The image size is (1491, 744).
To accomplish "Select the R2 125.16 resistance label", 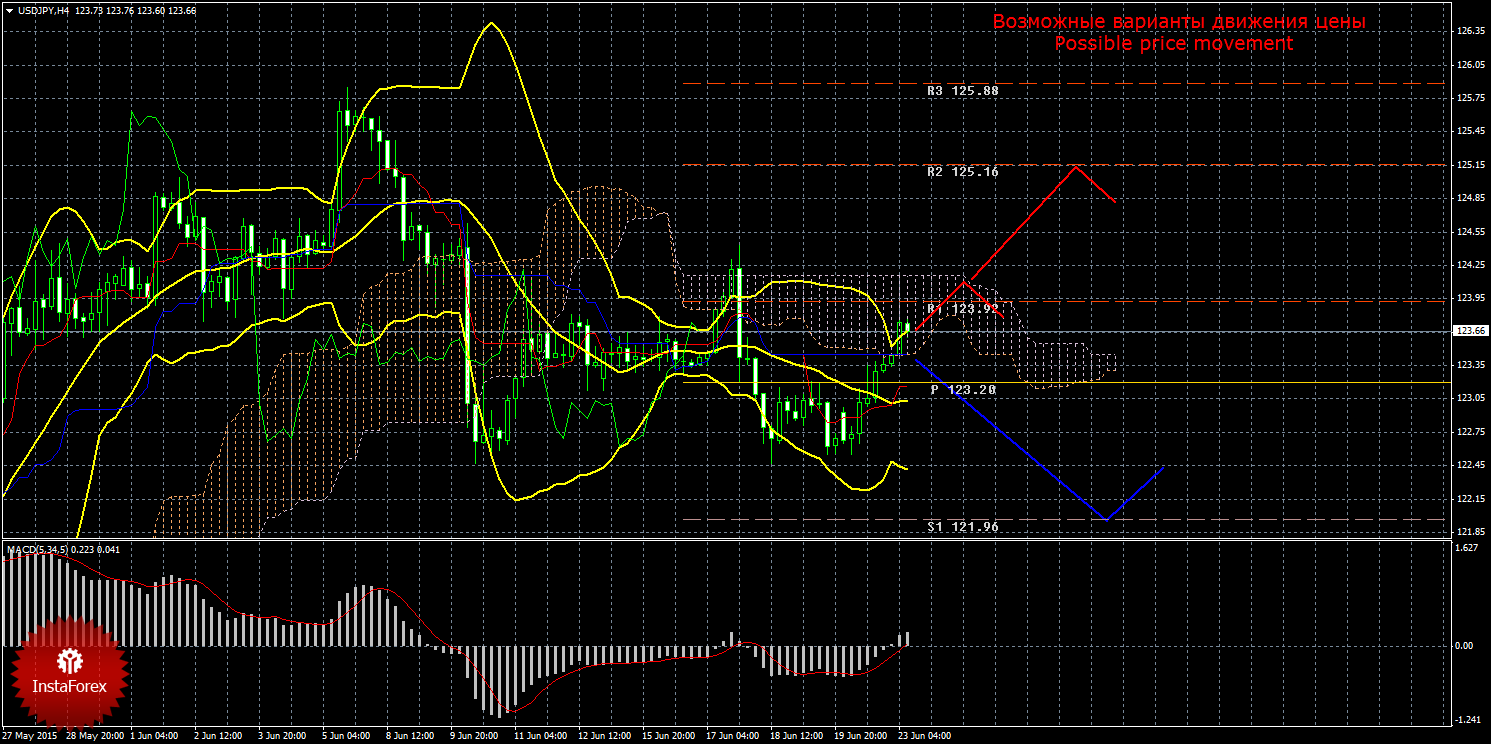I will pos(962,172).
